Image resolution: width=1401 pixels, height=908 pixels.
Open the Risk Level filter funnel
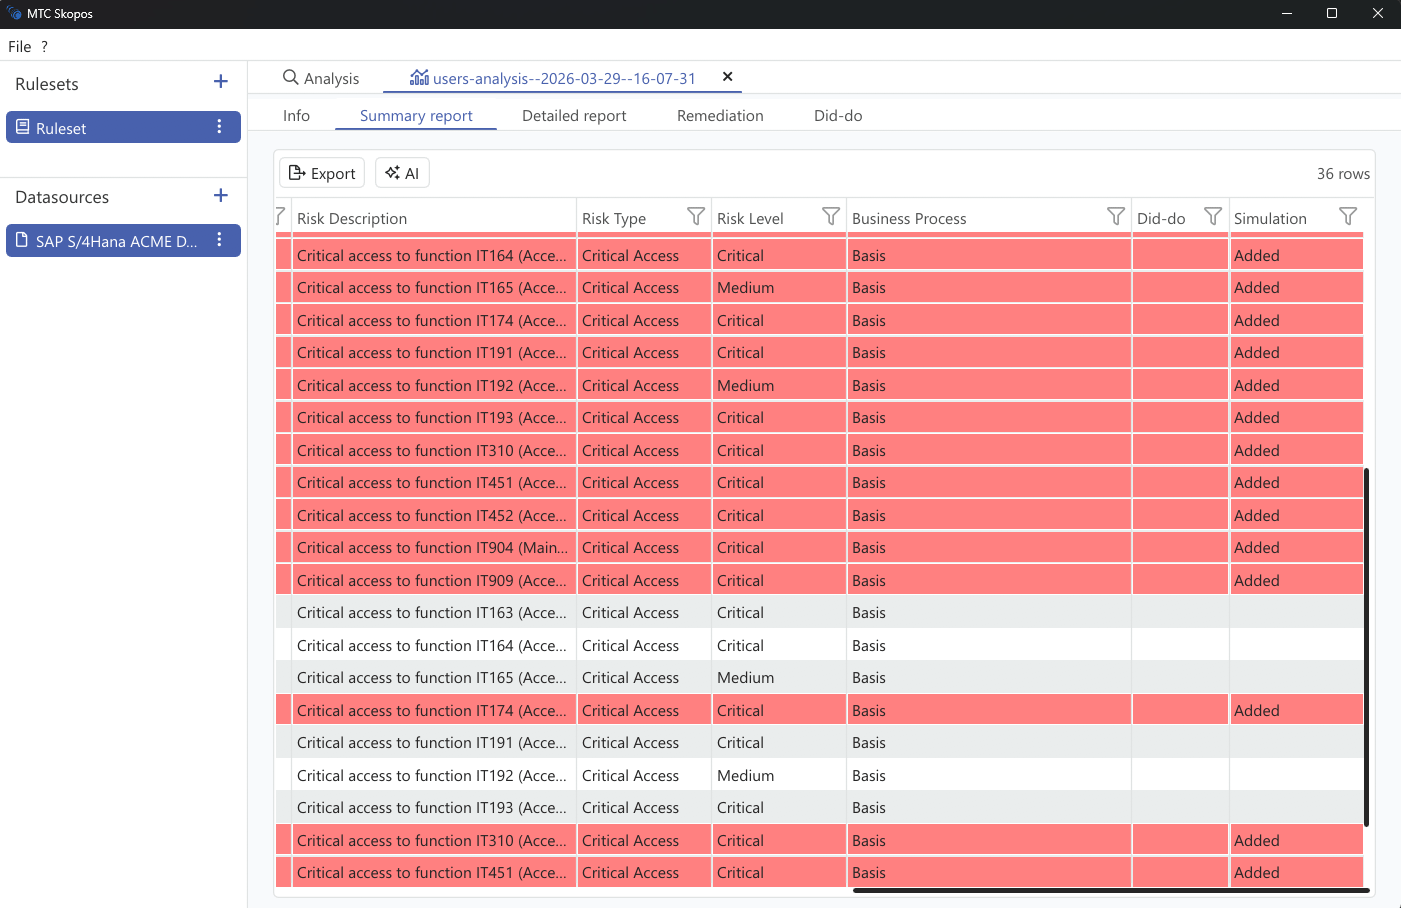point(830,215)
